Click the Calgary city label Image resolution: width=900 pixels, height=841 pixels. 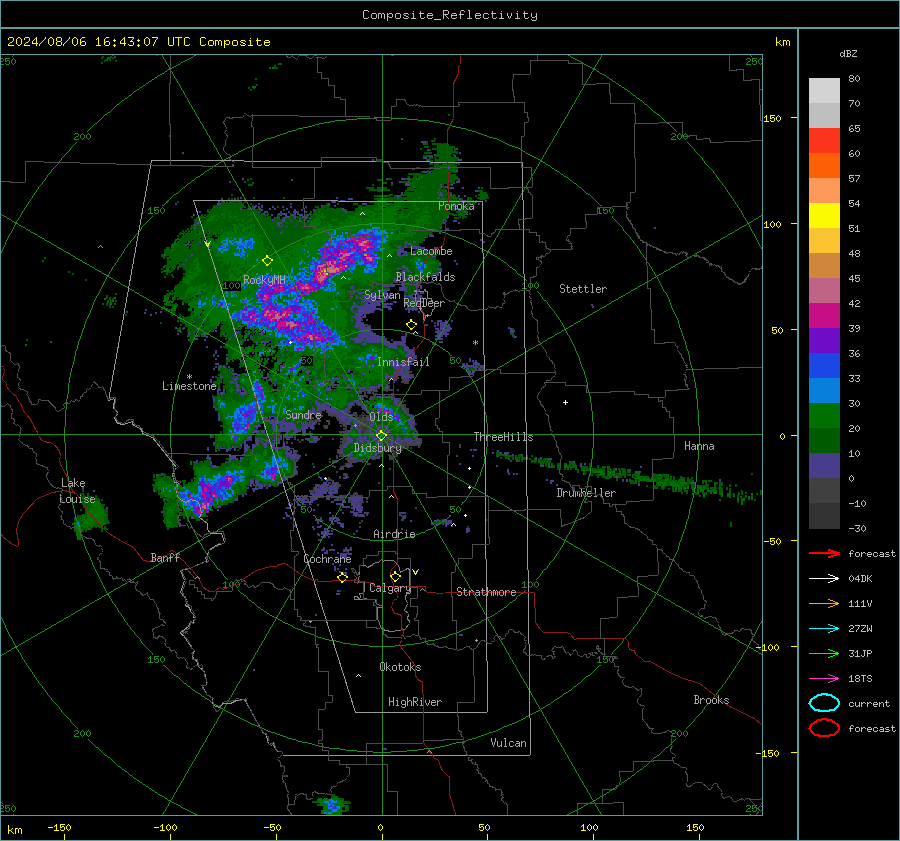[390, 588]
